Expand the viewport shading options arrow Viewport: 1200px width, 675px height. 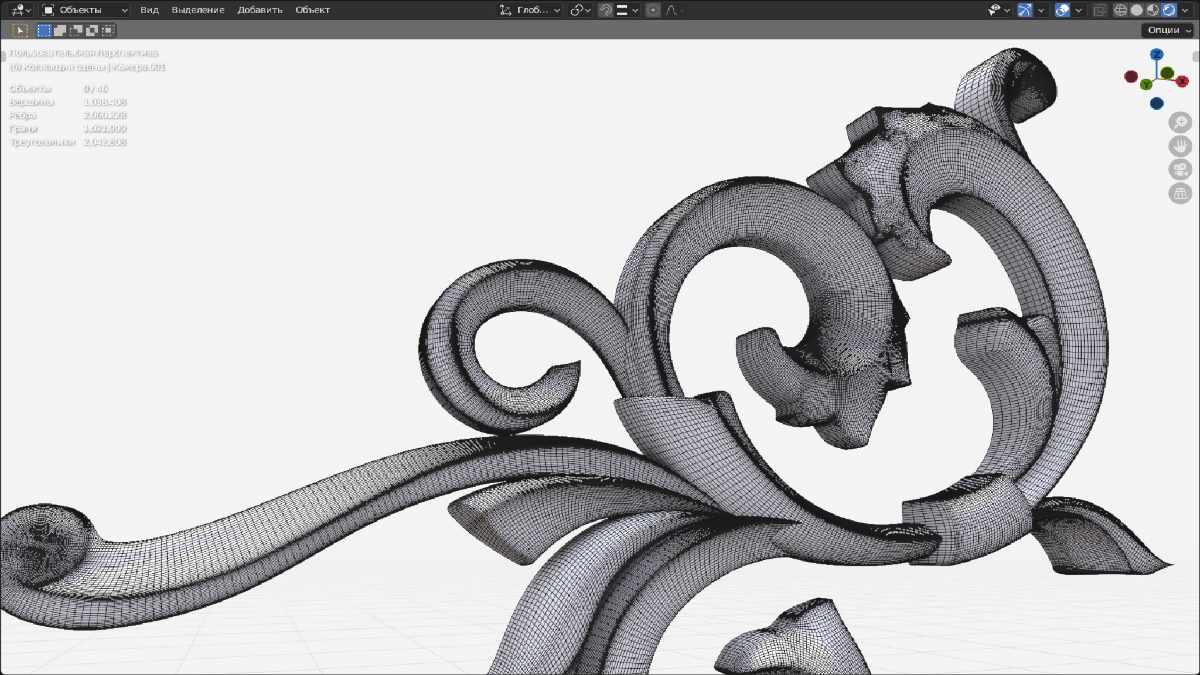[1187, 10]
